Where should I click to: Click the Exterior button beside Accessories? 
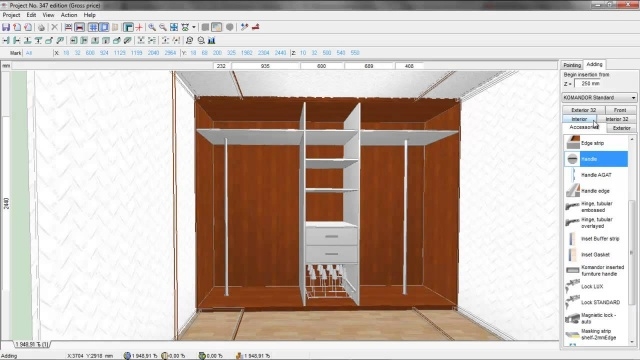coord(621,128)
